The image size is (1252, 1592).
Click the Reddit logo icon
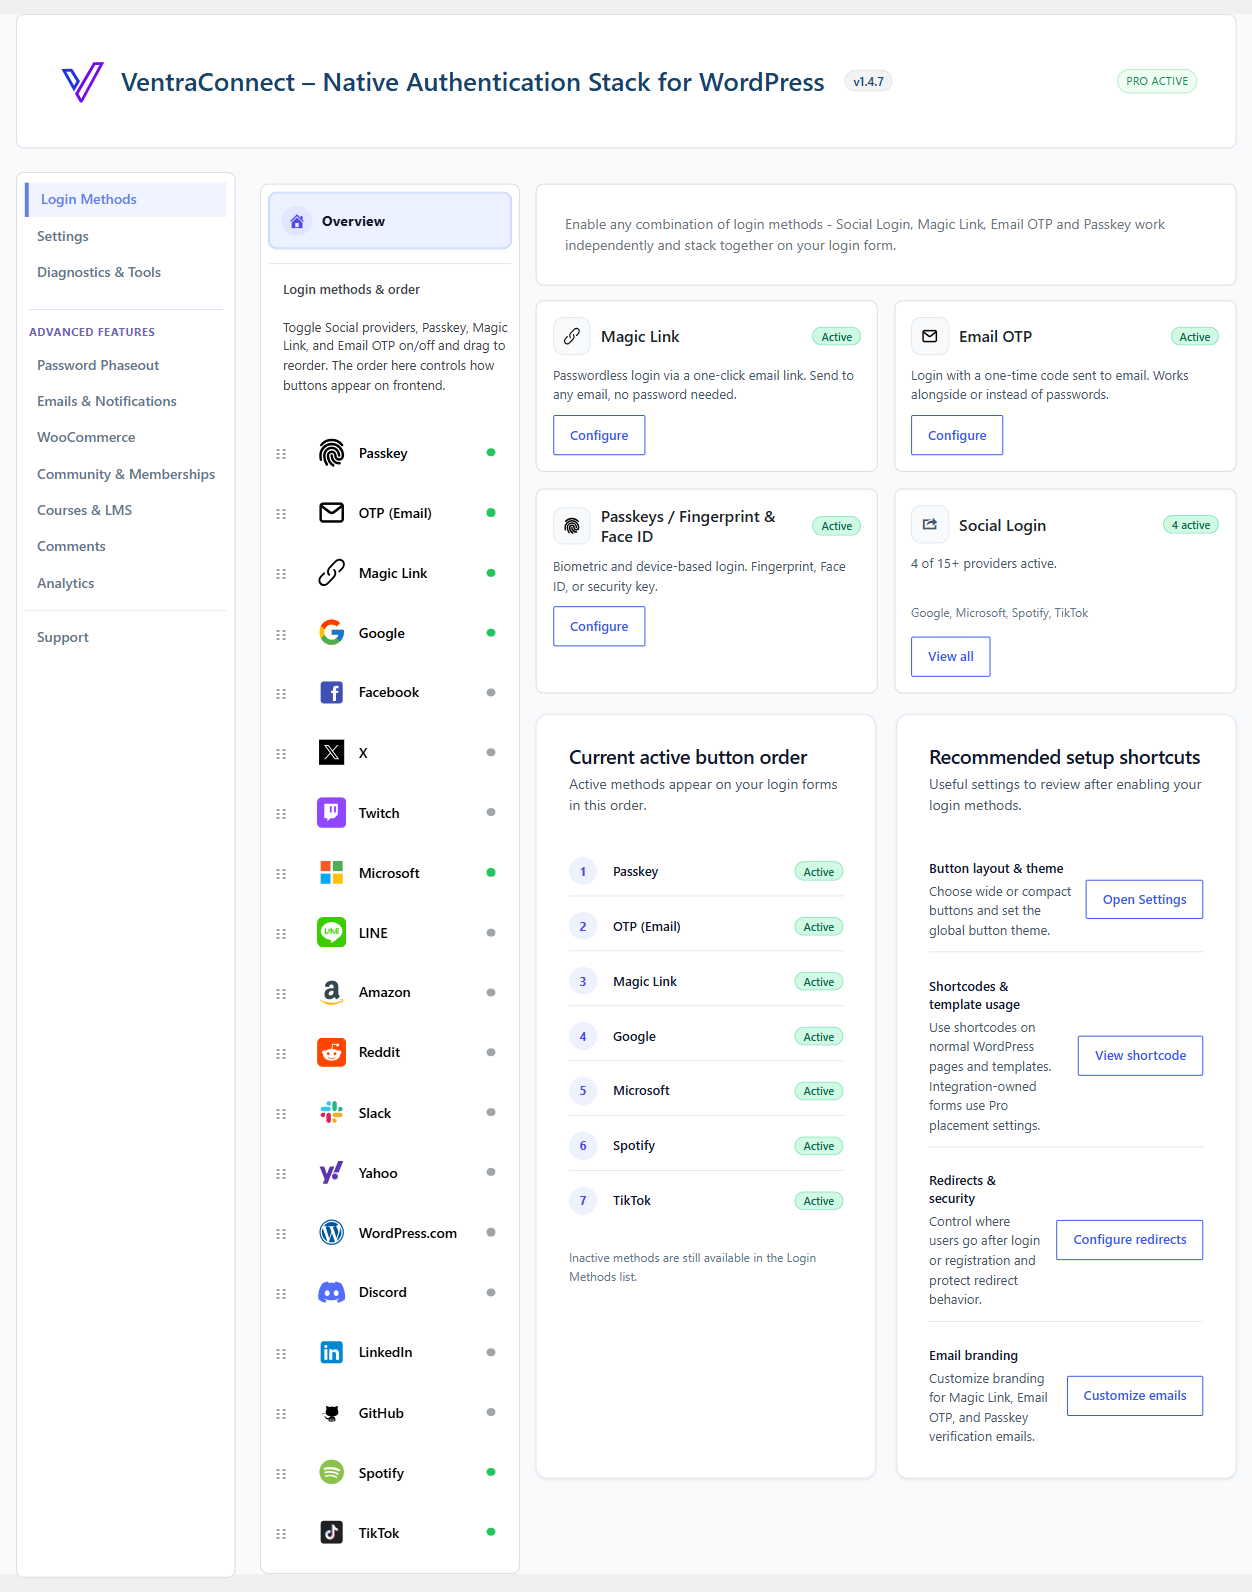[331, 1052]
